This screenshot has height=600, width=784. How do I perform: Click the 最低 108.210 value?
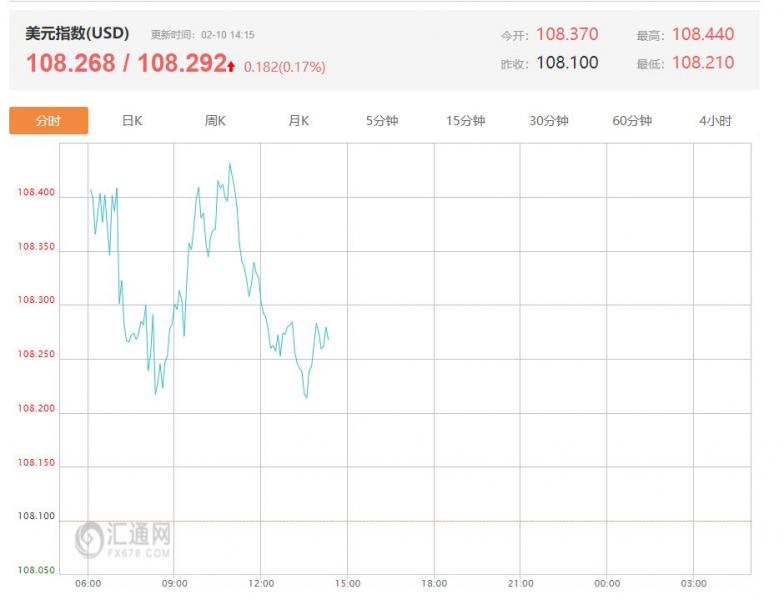703,62
